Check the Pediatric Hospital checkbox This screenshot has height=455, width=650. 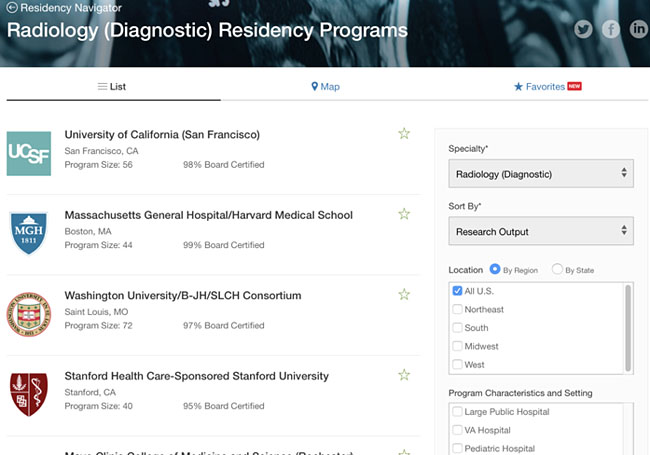tap(457, 448)
